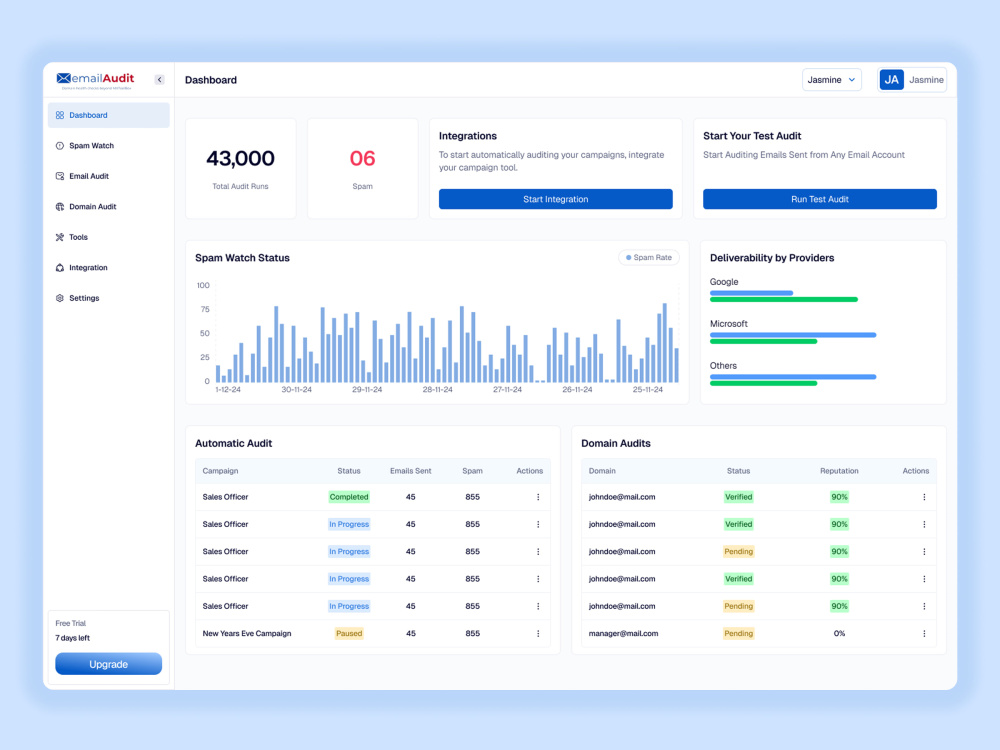Click the Run Test Audit button
Image resolution: width=1000 pixels, height=750 pixels.
point(820,199)
